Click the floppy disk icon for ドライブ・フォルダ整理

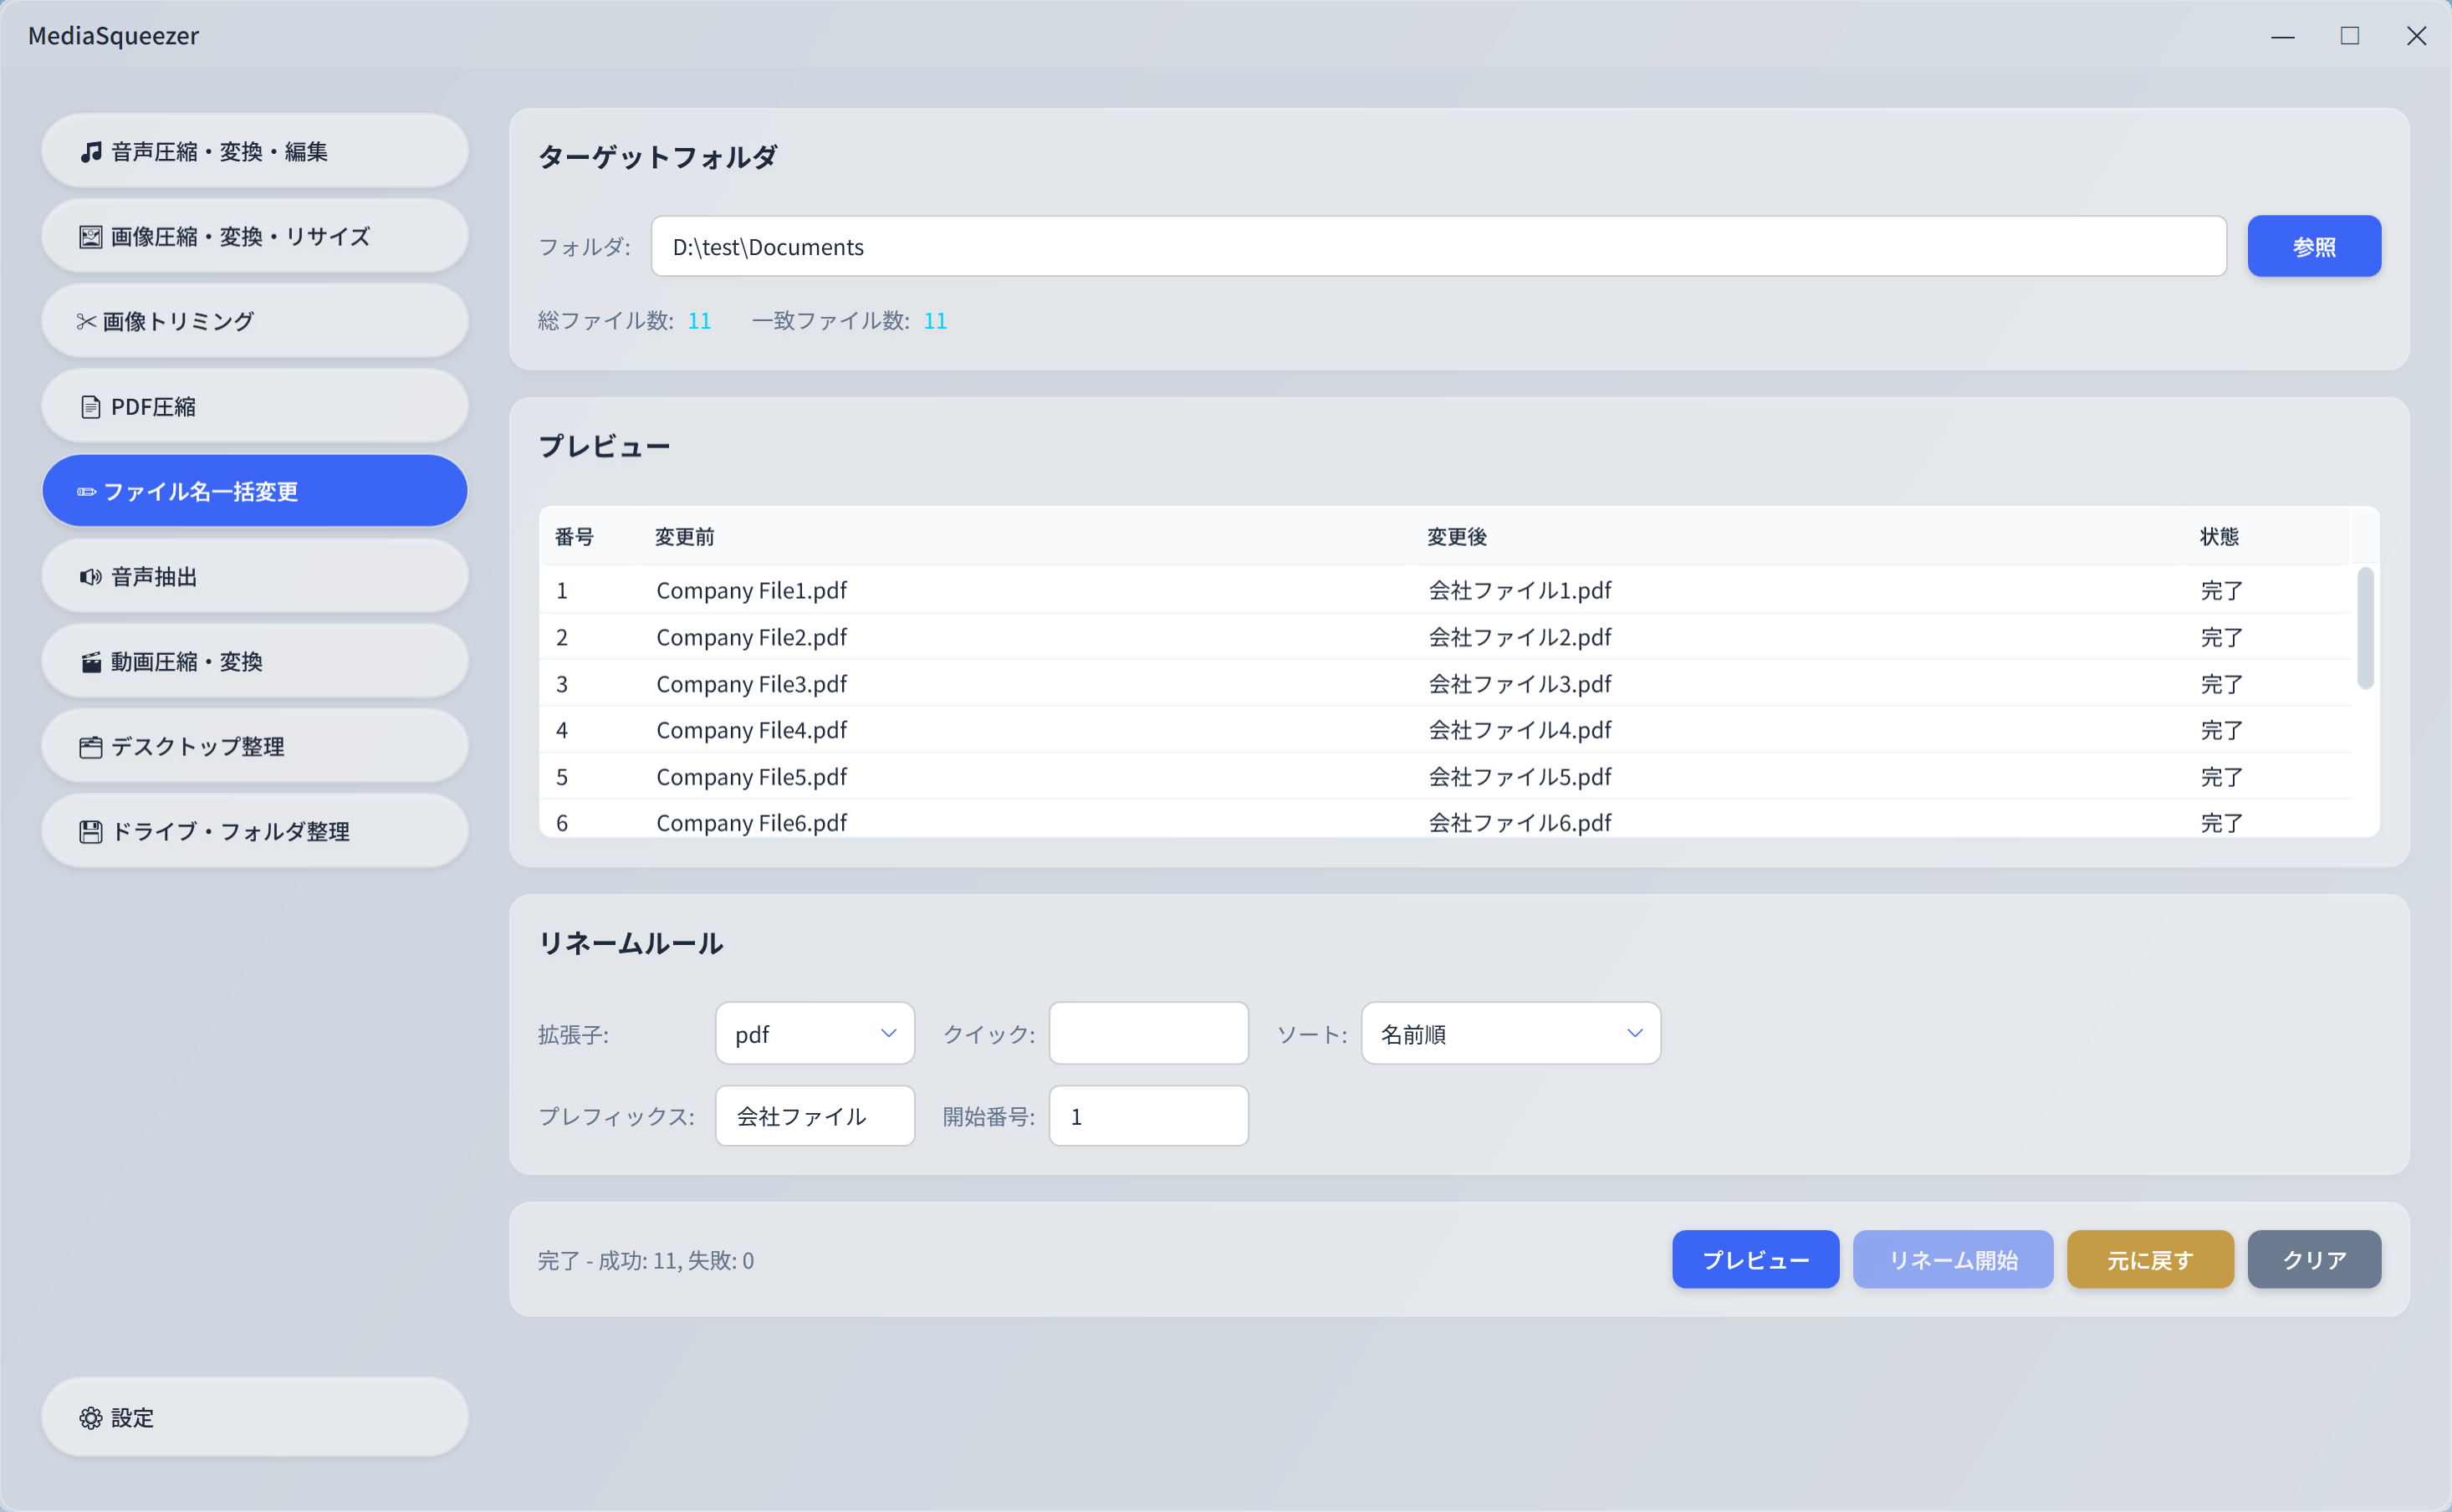(x=91, y=832)
